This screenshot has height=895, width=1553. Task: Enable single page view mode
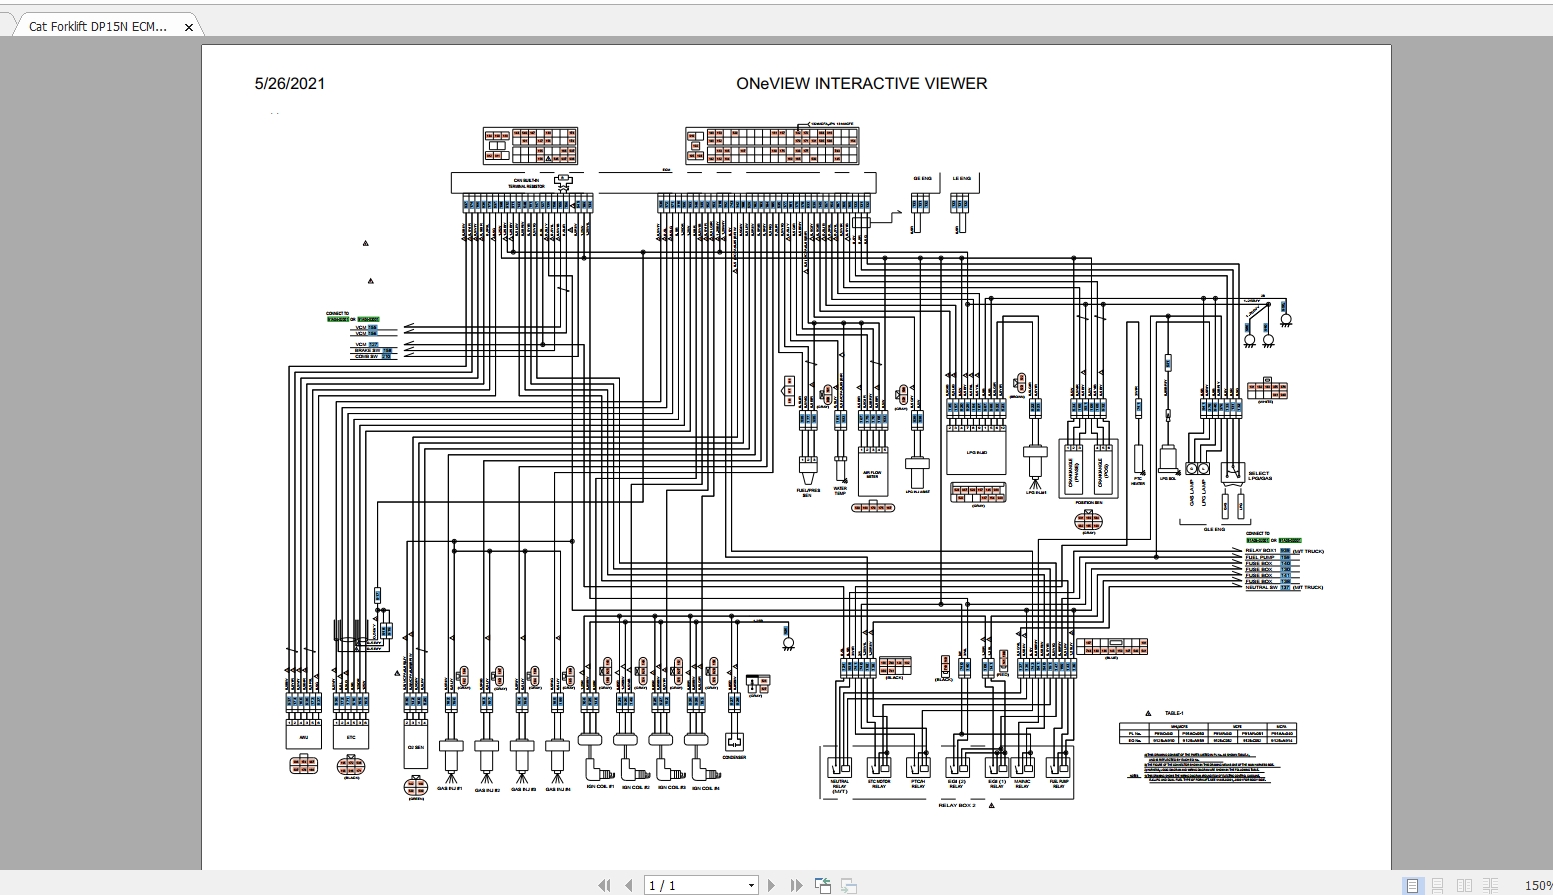coord(1413,885)
